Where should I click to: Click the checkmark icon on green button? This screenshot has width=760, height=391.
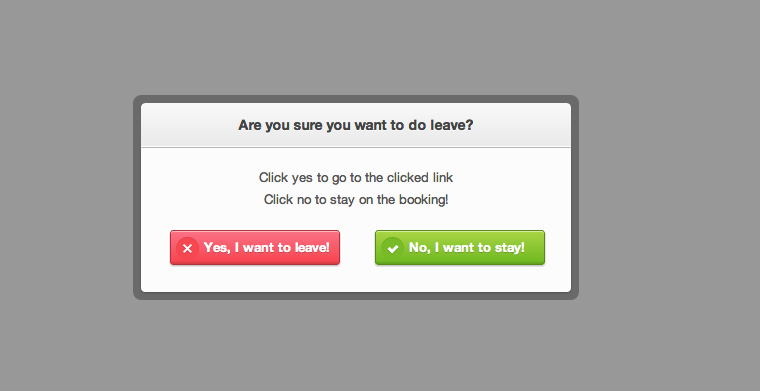393,249
